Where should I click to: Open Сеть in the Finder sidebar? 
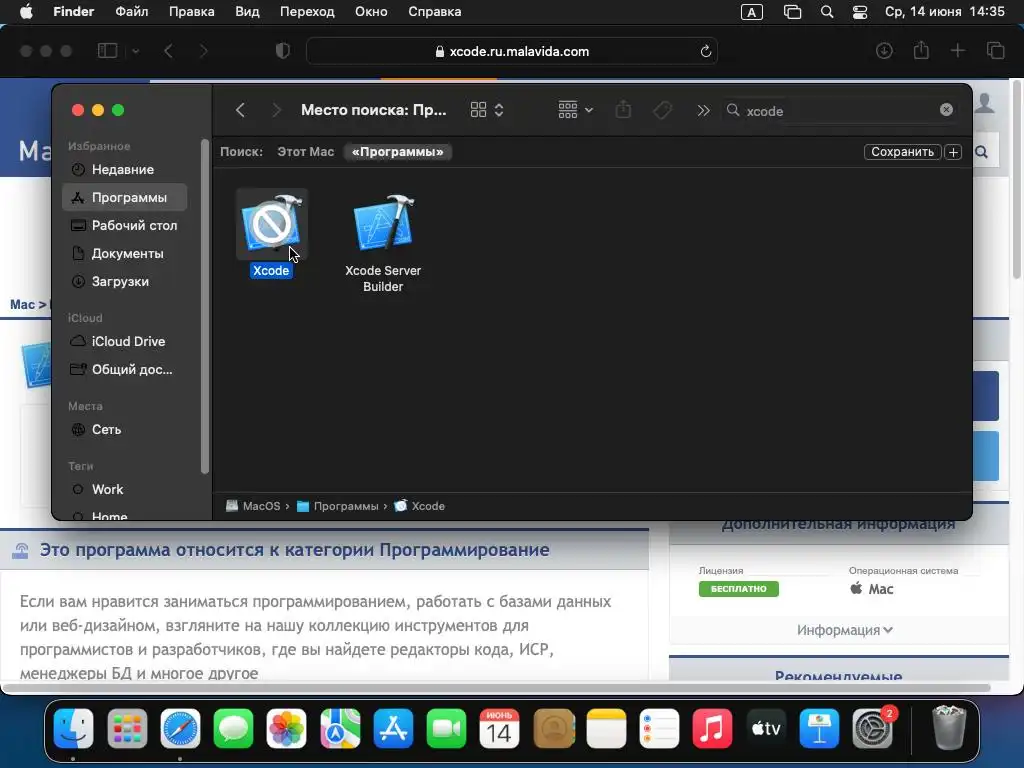click(x=124, y=430)
